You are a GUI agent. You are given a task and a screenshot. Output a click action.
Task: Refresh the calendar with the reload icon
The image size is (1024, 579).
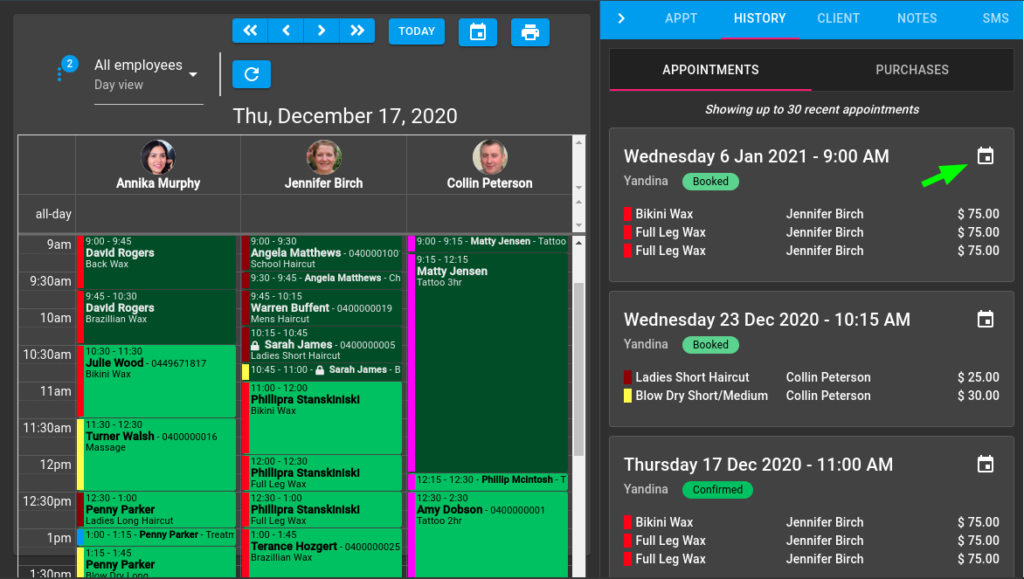(251, 74)
